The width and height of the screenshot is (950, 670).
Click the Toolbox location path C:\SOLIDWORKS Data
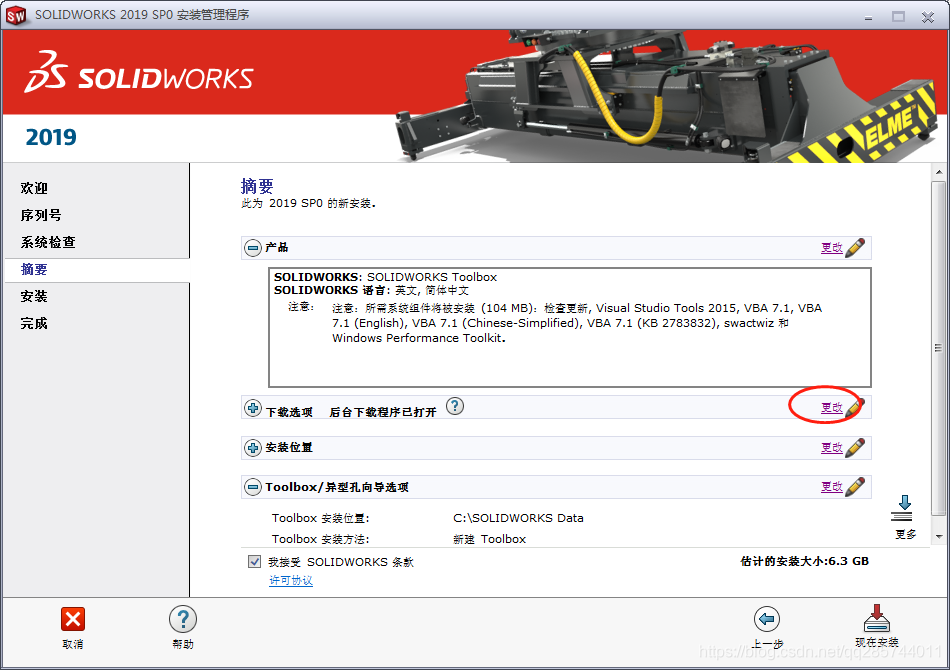coord(518,518)
